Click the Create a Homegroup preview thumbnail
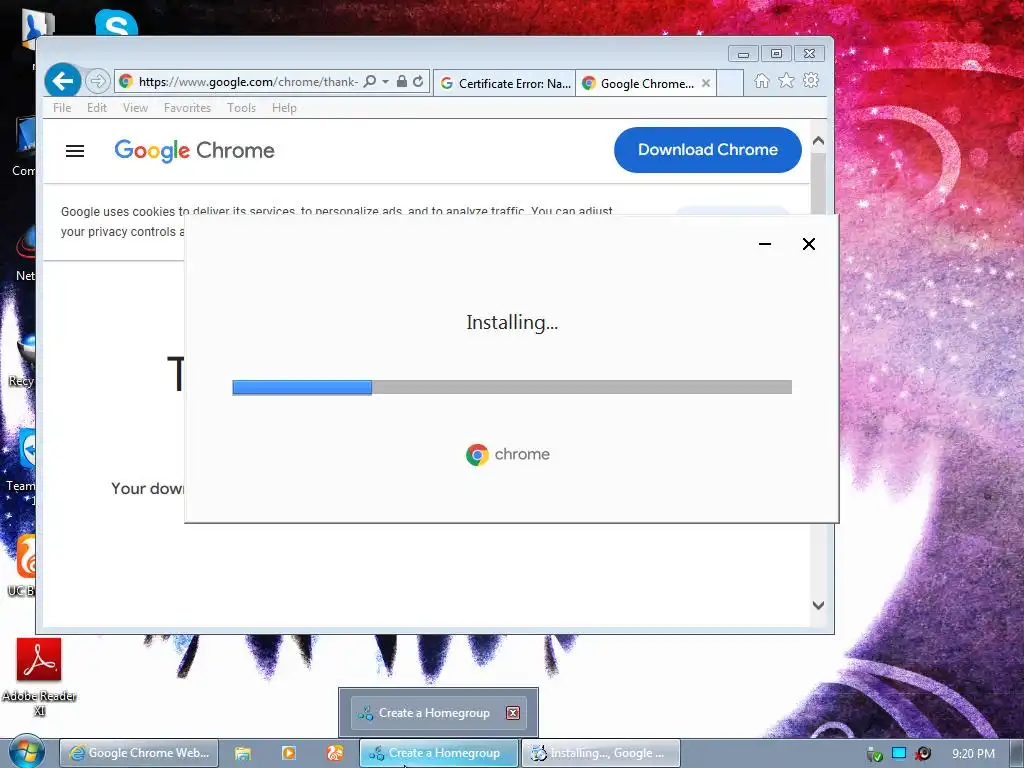This screenshot has height=768, width=1024. click(438, 712)
